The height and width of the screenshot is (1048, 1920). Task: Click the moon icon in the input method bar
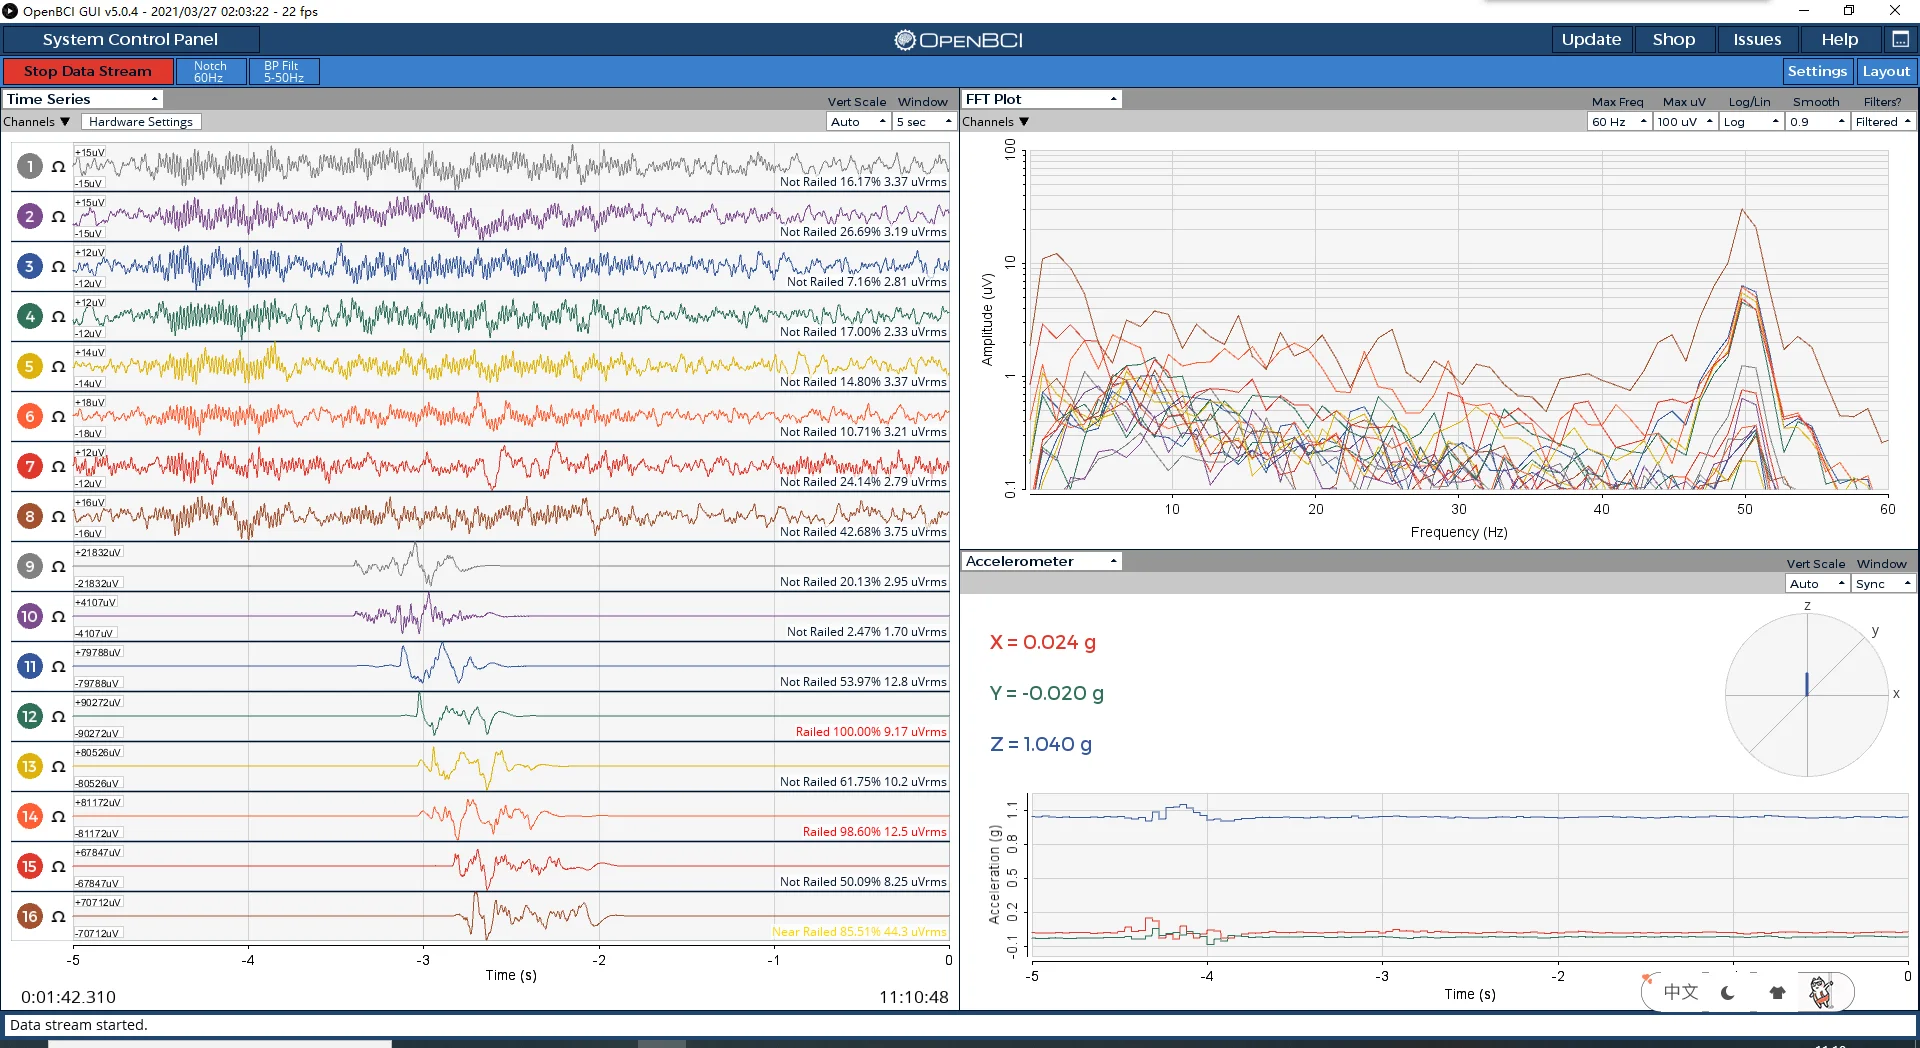coord(1728,992)
